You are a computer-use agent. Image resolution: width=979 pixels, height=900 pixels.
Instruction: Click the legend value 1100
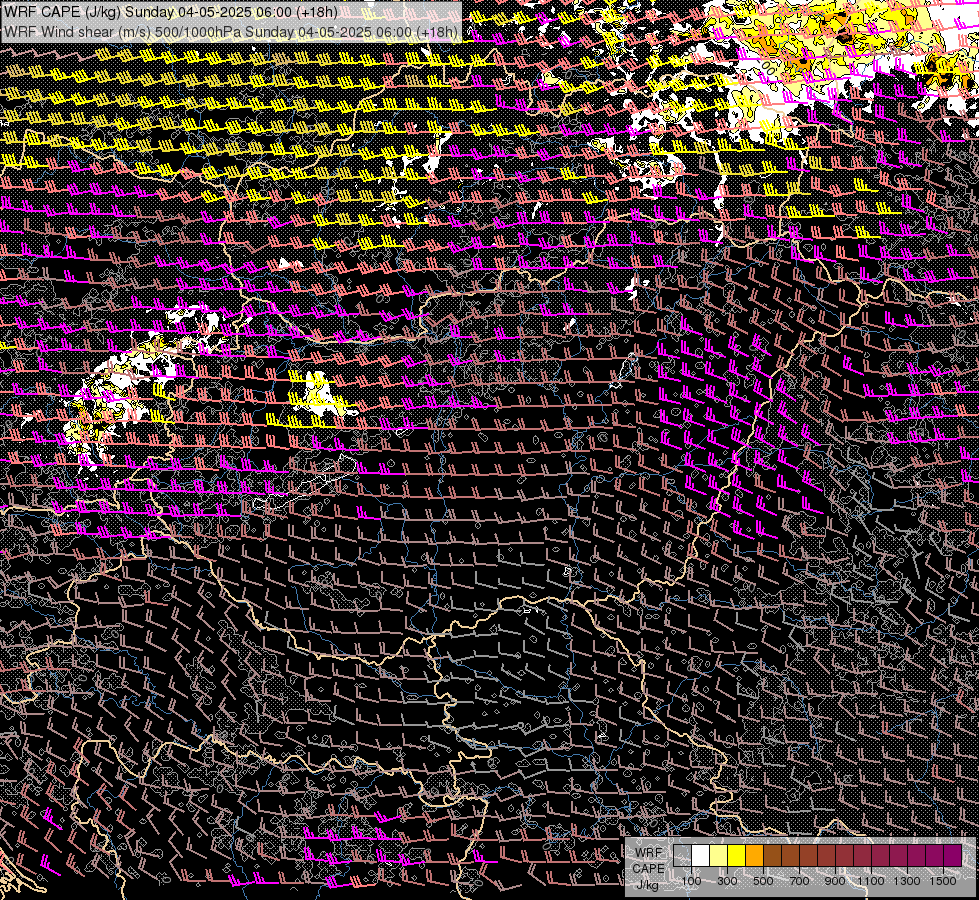coord(870,881)
